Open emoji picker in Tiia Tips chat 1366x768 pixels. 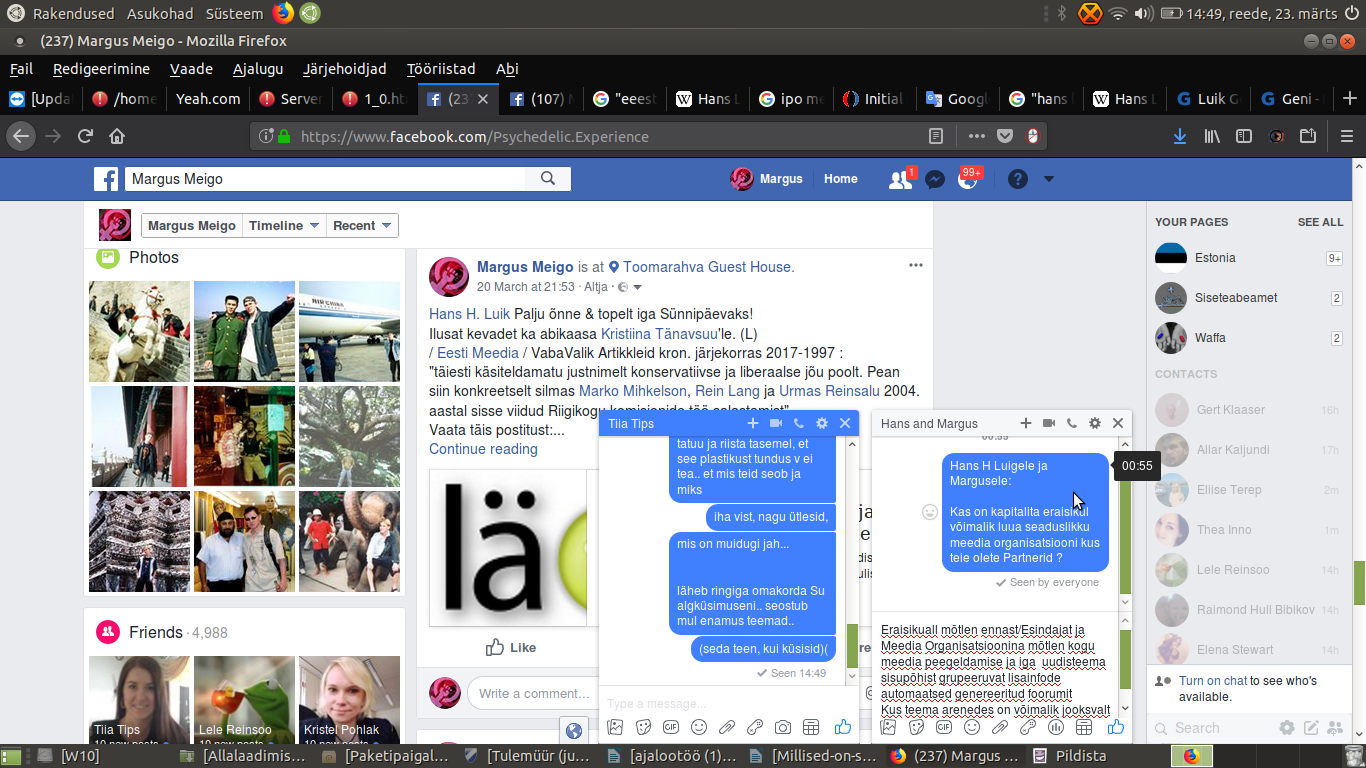(x=699, y=727)
